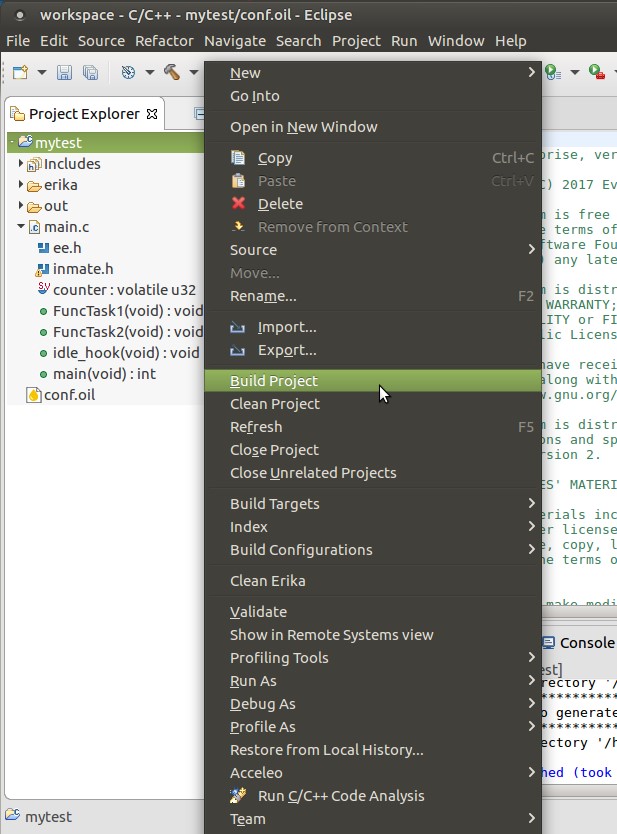Screen dimensions: 617x834
Task: Choose Export... in context menu
Action: (x=373, y=350)
